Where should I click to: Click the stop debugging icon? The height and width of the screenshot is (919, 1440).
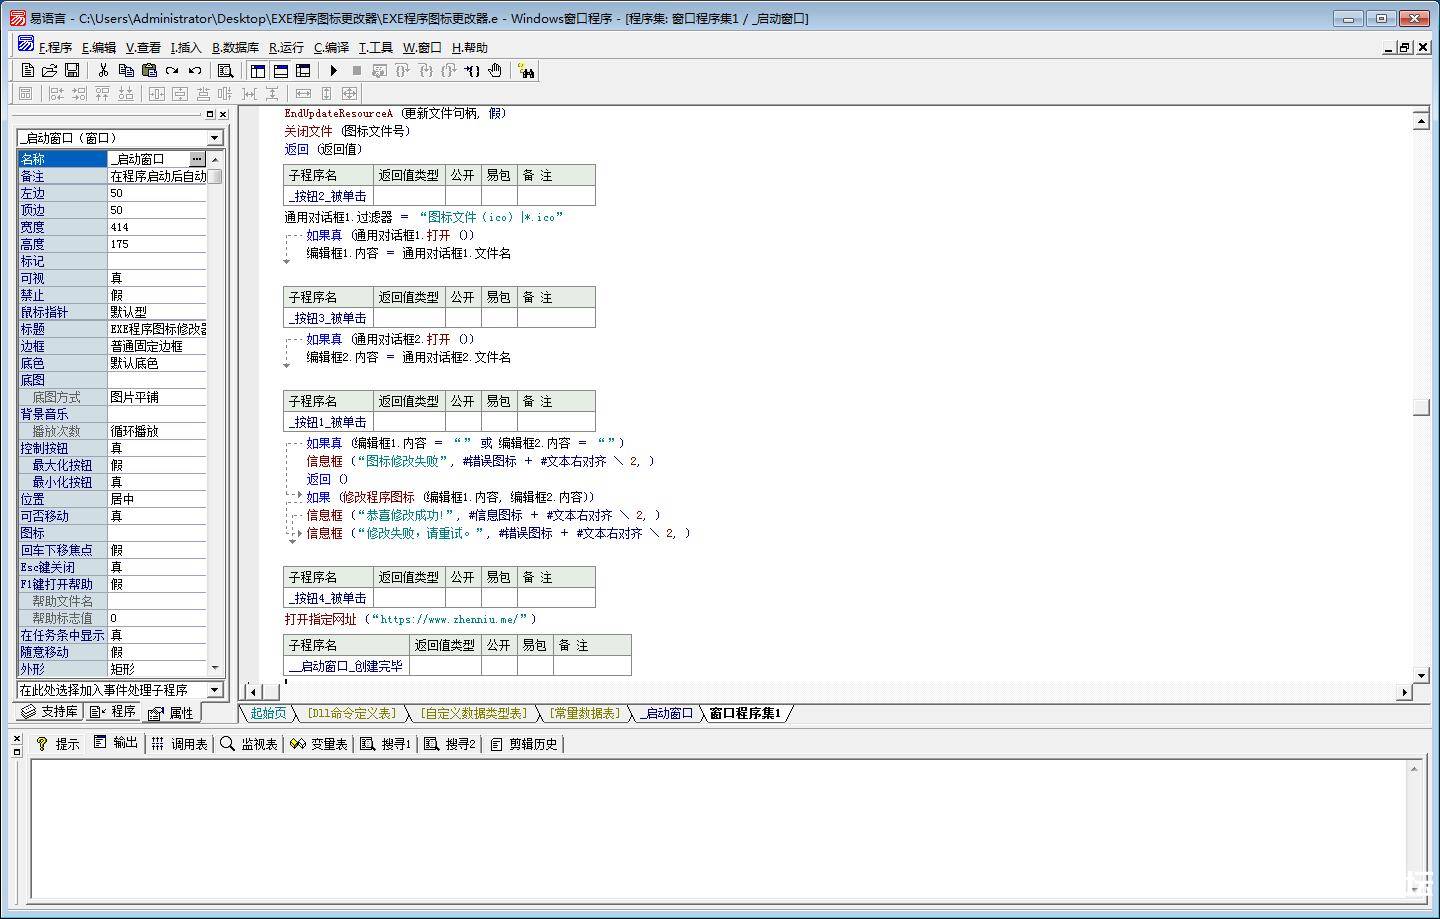pos(356,70)
